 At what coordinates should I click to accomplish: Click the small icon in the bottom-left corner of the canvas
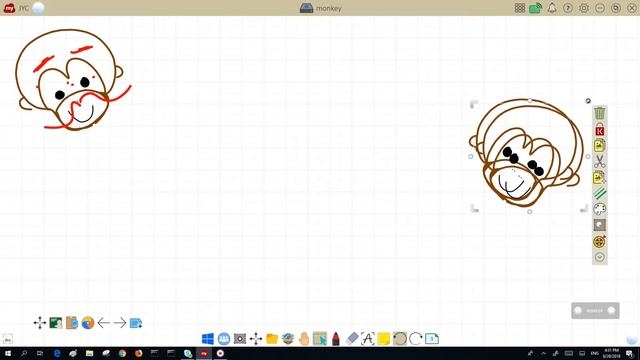pyautogui.click(x=8, y=339)
